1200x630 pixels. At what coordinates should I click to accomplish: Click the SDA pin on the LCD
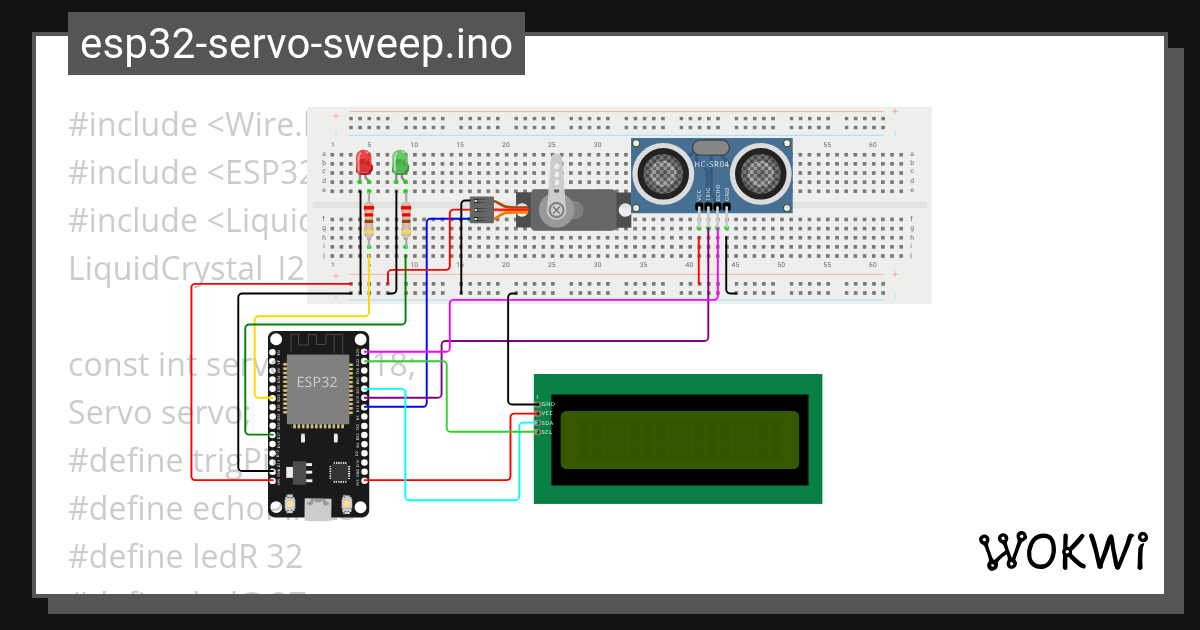click(x=539, y=422)
